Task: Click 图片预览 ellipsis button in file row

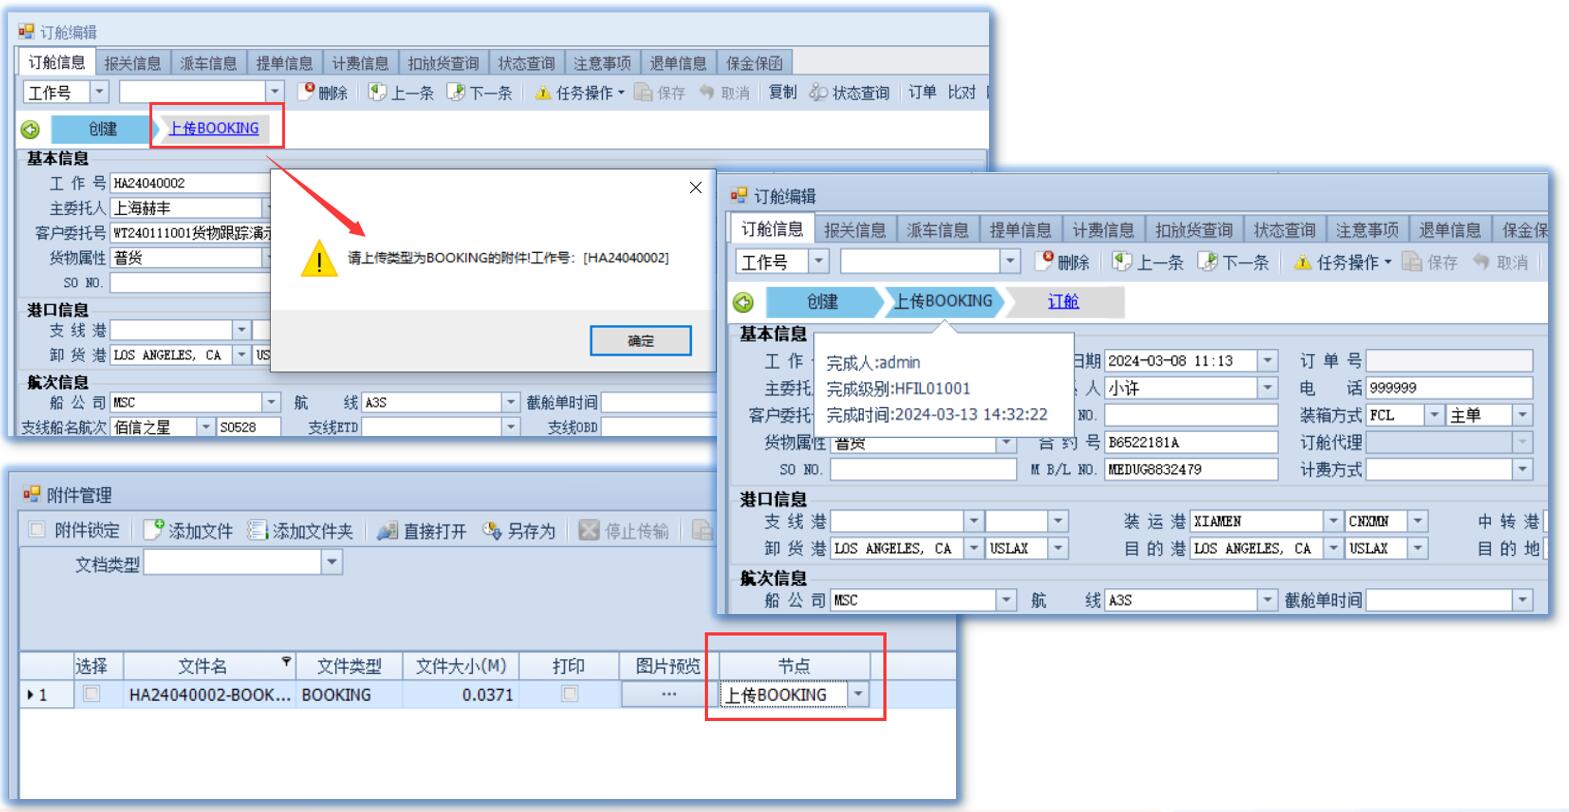Action: 669,694
